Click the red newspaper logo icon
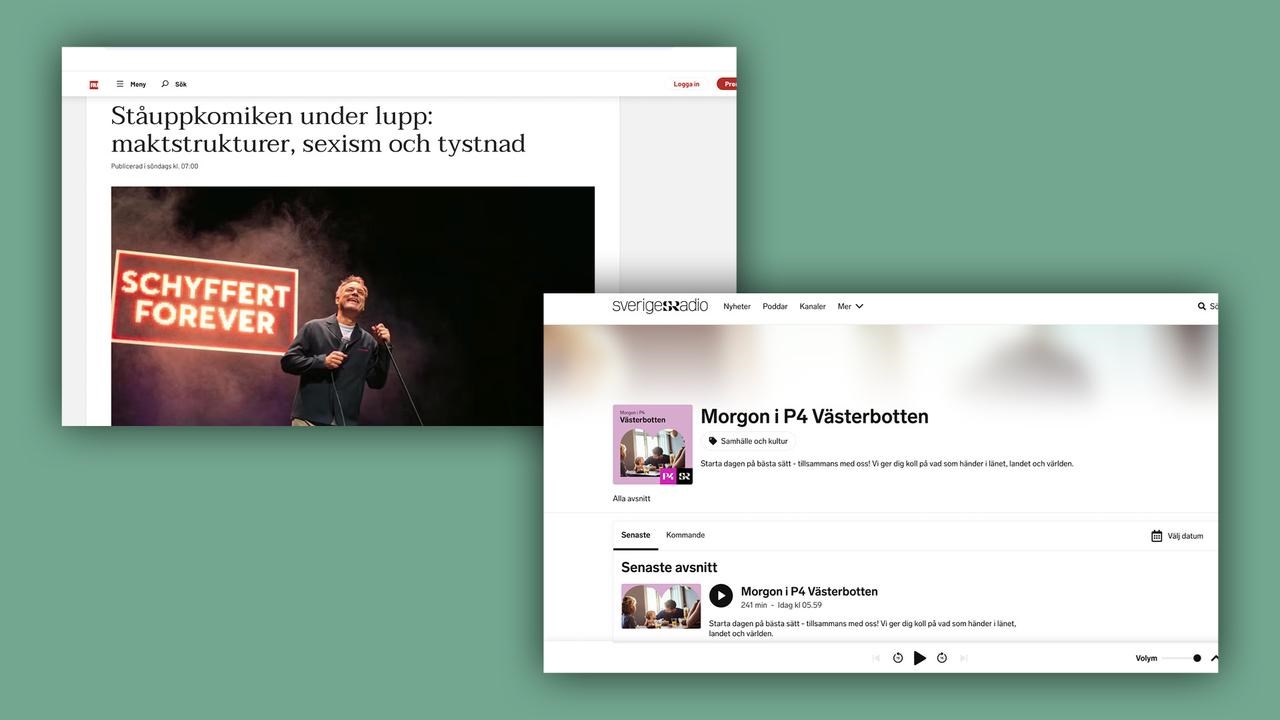Screen dimensions: 1280x720 94,85
